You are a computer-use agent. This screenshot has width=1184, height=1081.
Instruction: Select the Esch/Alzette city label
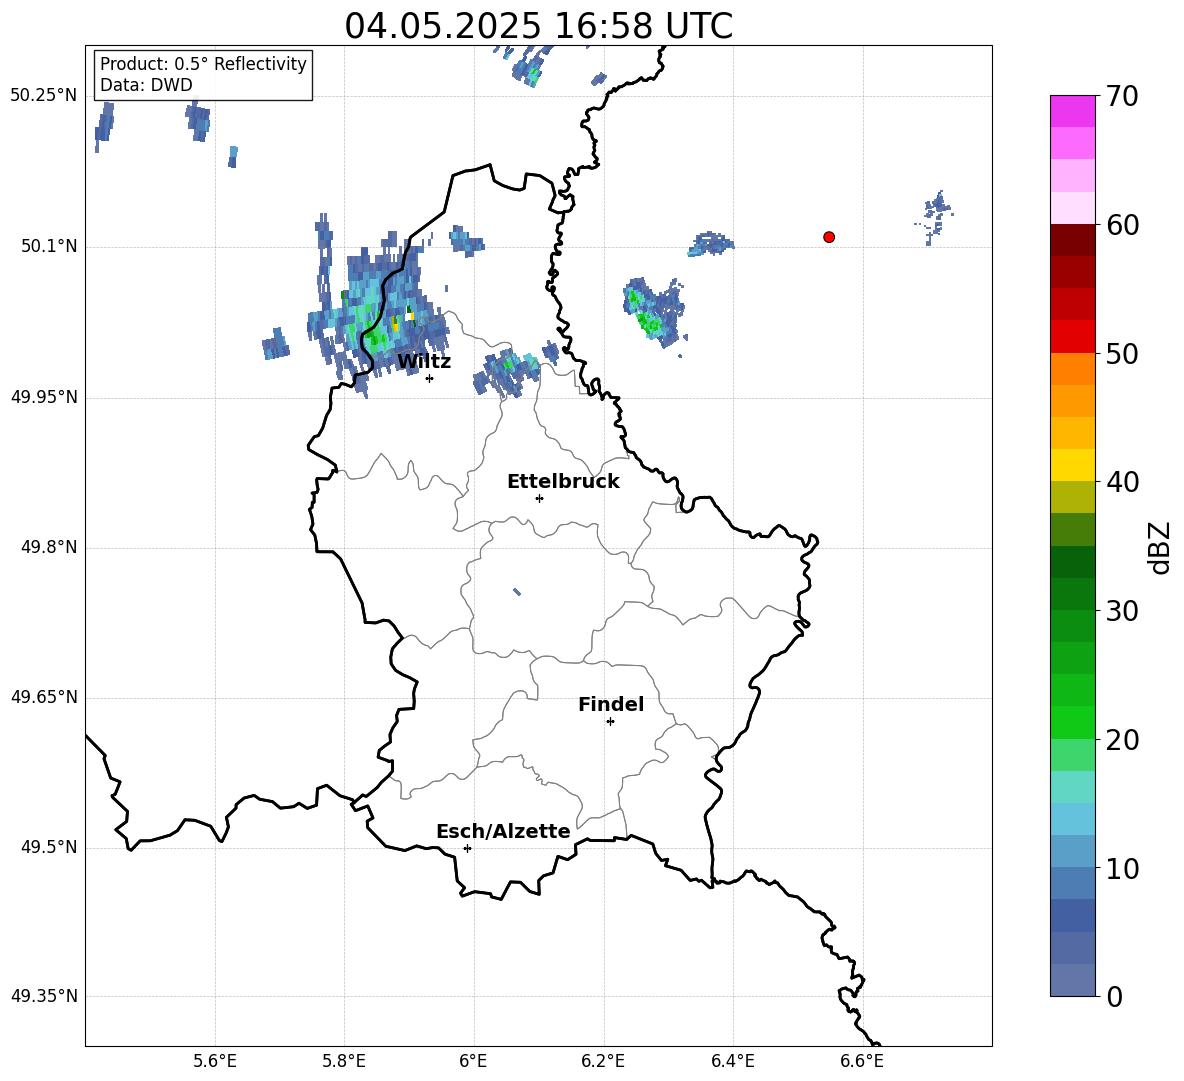coord(503,831)
